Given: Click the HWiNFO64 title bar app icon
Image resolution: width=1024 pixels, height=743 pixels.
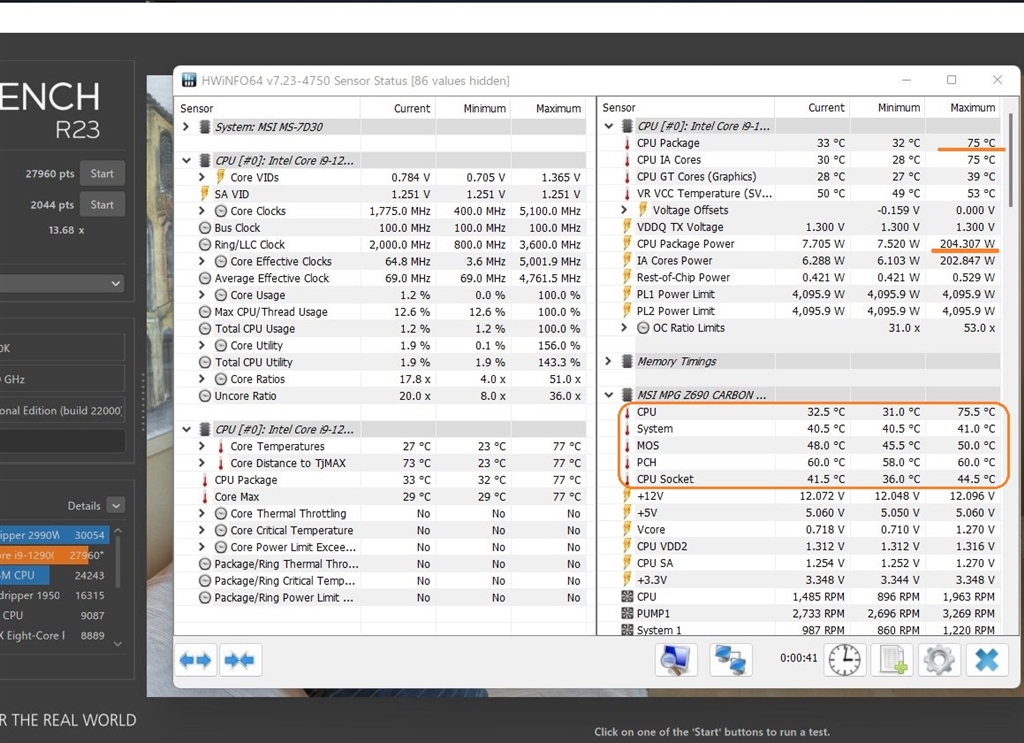Looking at the screenshot, I should click(189, 80).
